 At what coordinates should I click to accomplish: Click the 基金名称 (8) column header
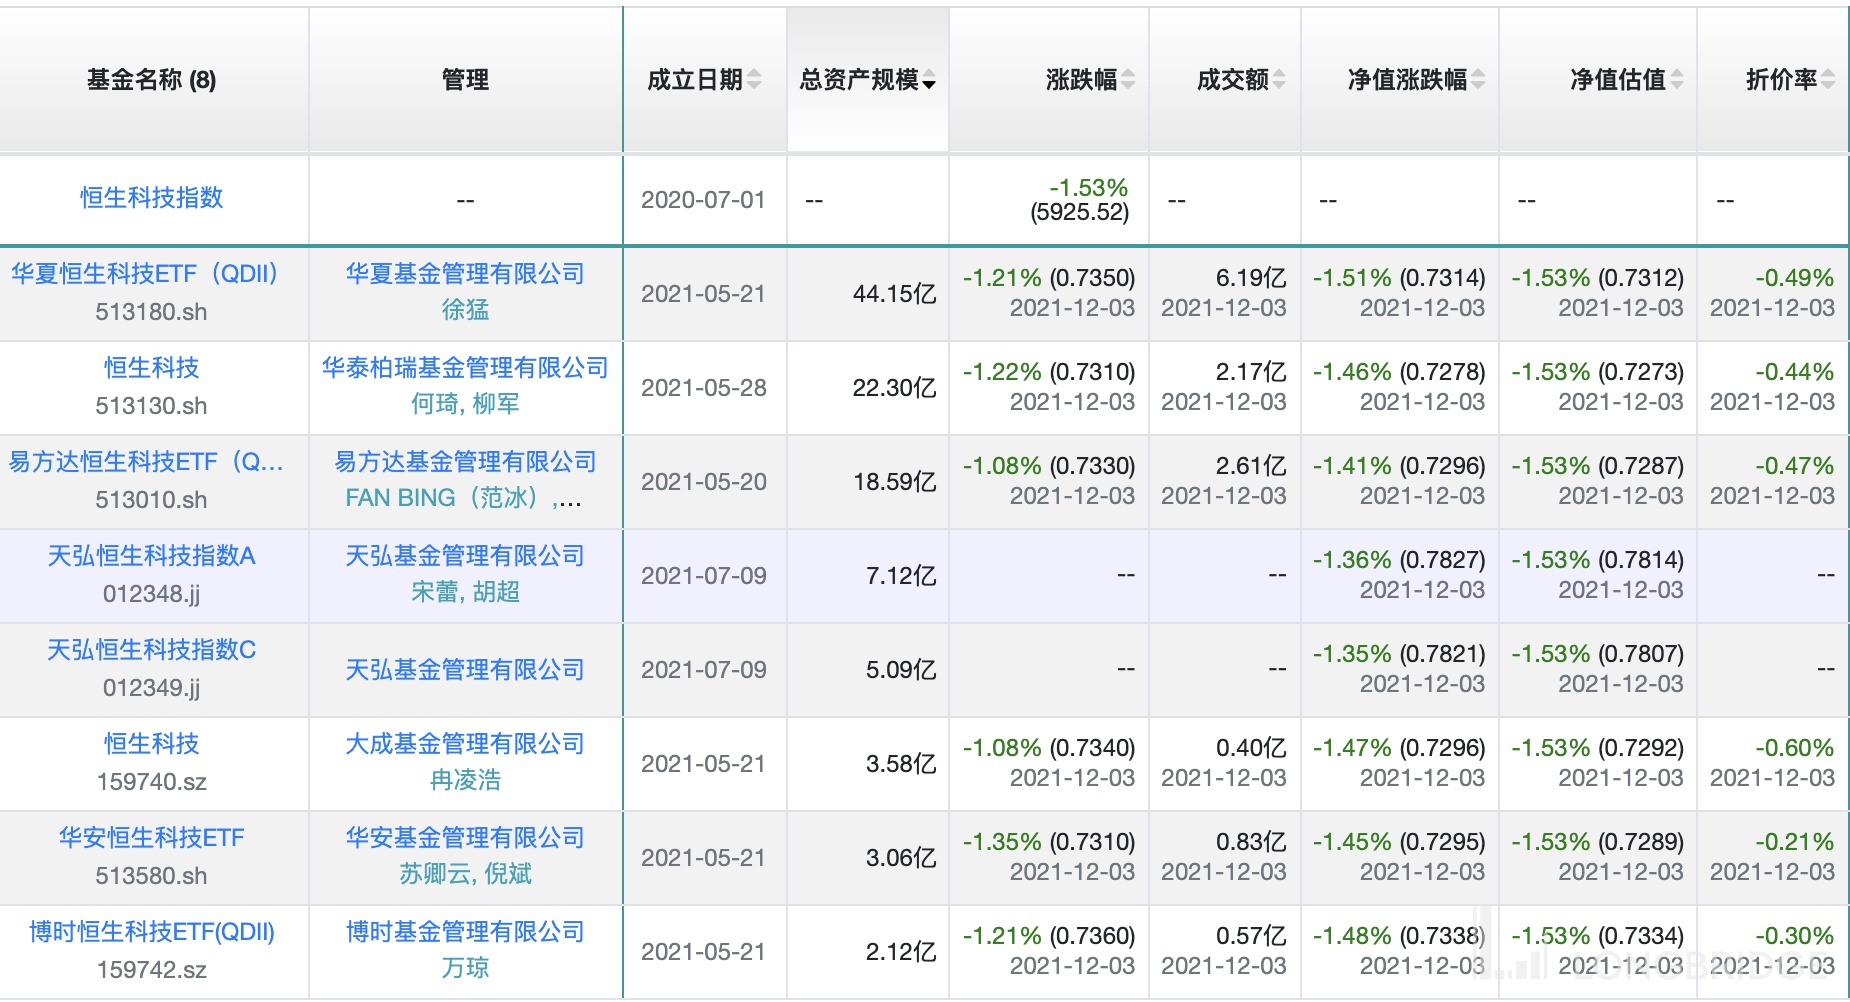(x=152, y=80)
